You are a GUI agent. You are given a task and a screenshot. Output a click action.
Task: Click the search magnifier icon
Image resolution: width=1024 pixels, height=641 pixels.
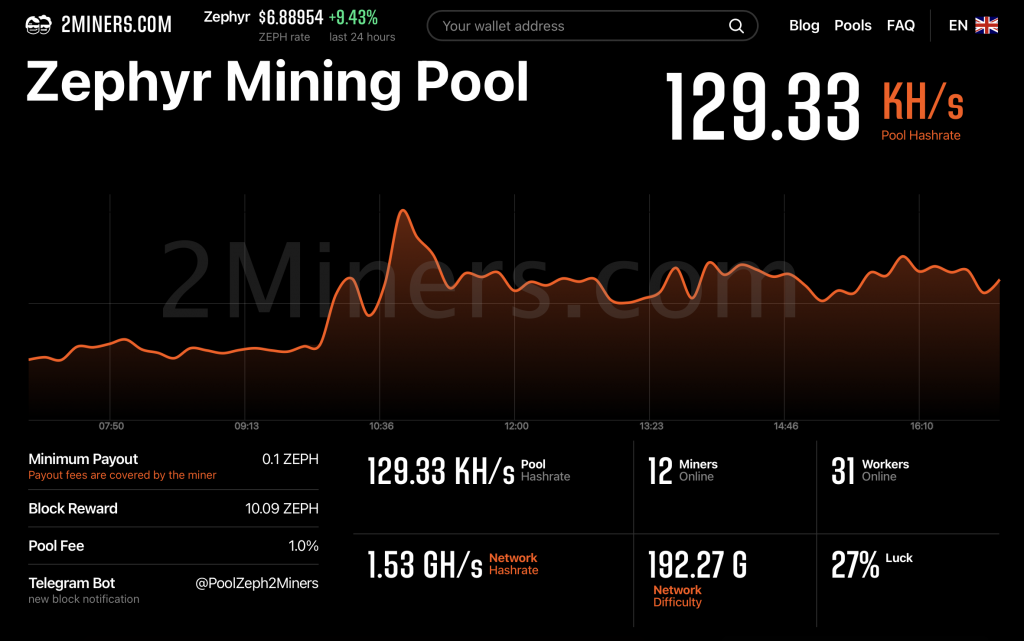[x=736, y=26]
